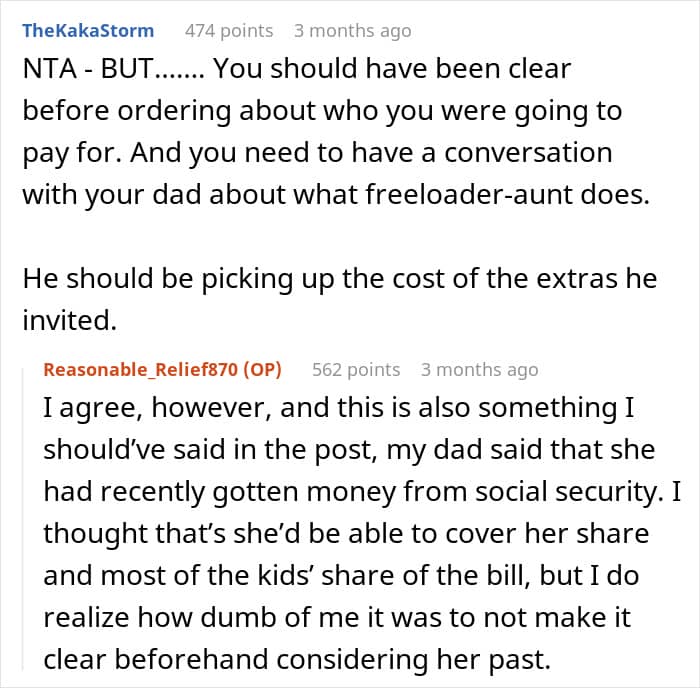This screenshot has width=700, height=688.
Task: Click the 474 points score
Action: pyautogui.click(x=229, y=31)
